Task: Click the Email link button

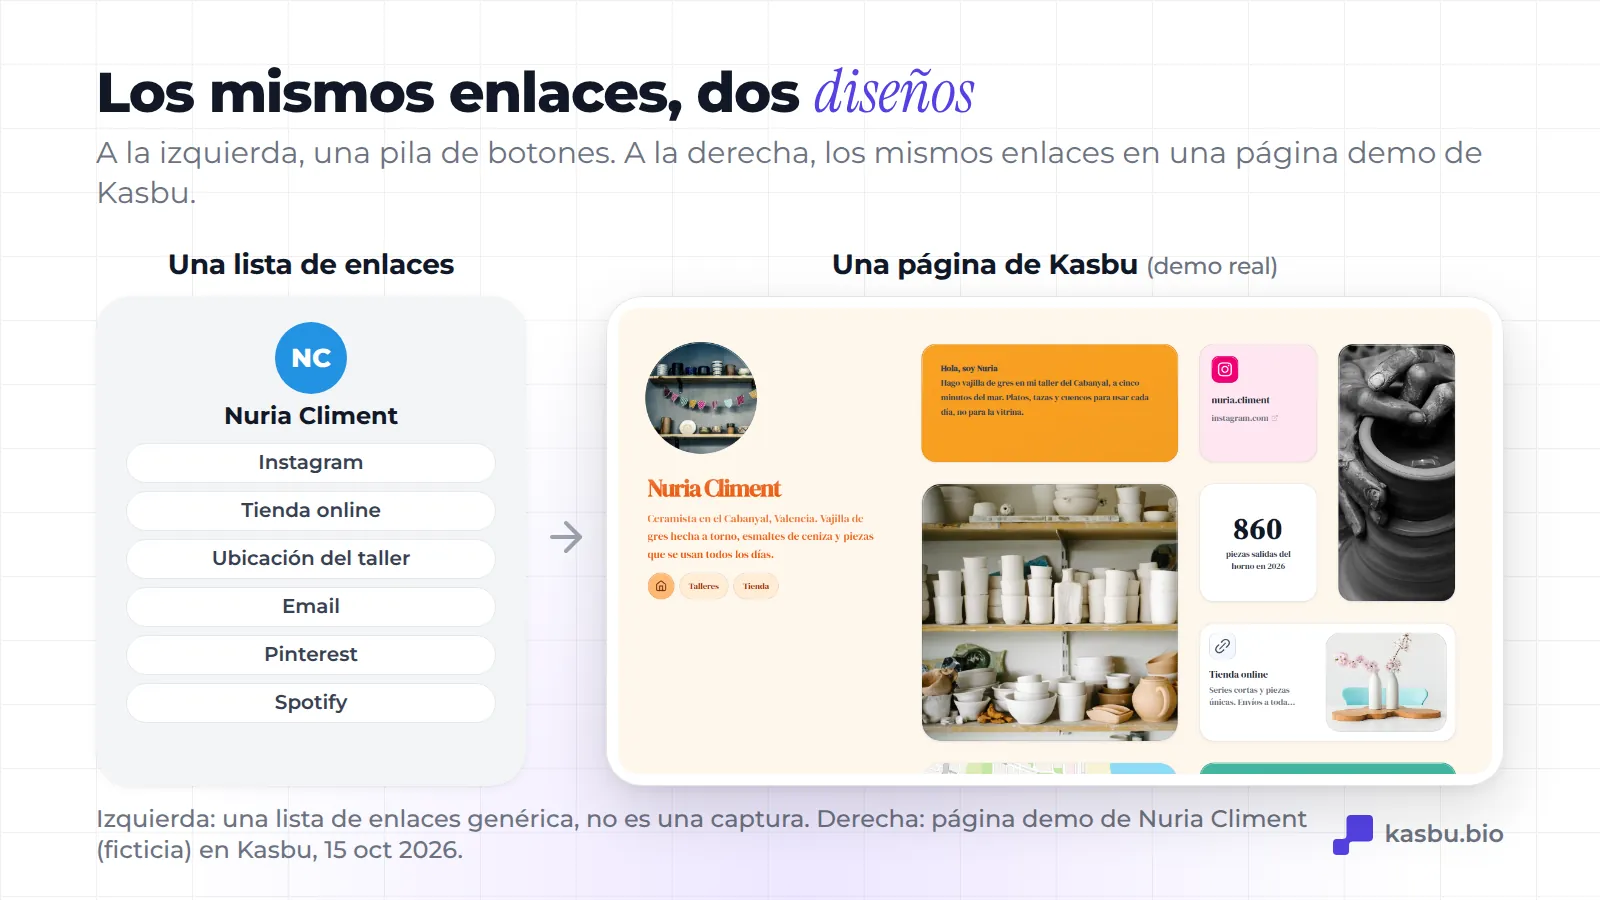Action: click(311, 607)
